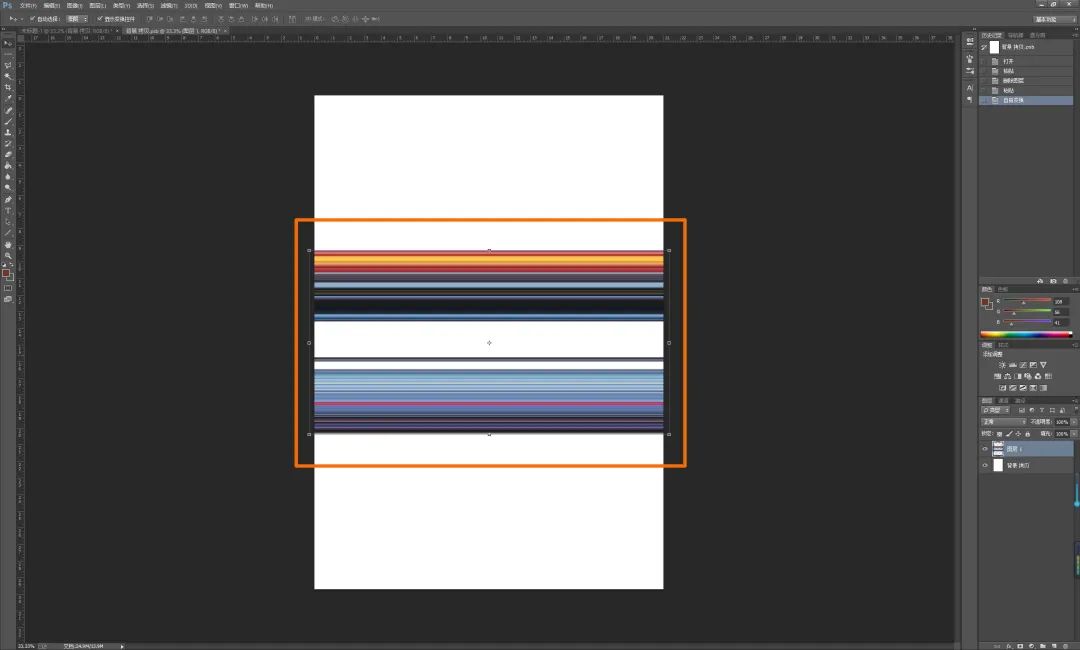
Task: Delete current history state trash icon
Action: [1066, 281]
